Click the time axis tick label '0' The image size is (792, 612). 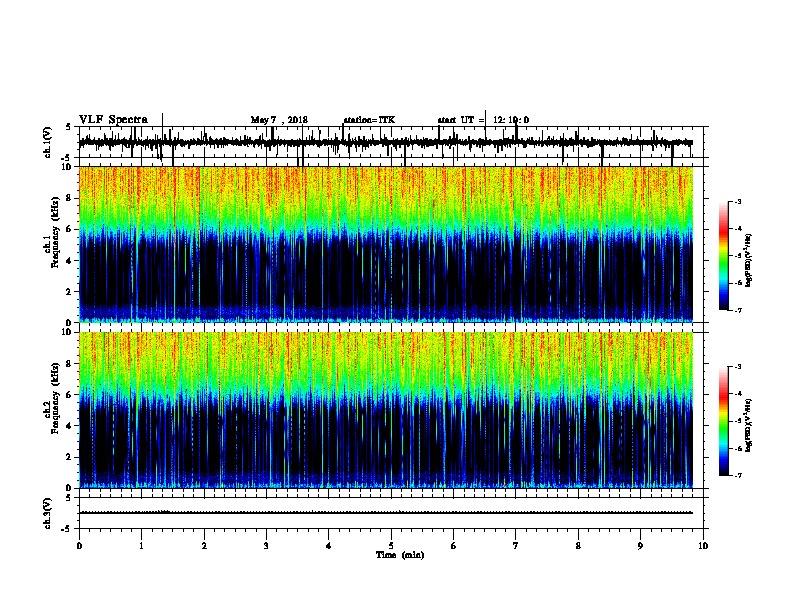click(79, 546)
